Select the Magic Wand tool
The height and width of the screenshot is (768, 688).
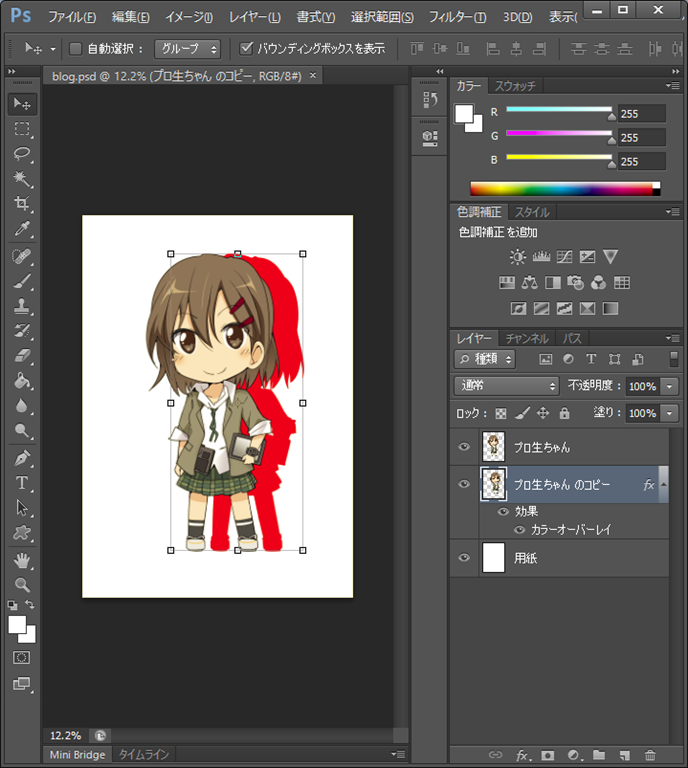point(22,179)
